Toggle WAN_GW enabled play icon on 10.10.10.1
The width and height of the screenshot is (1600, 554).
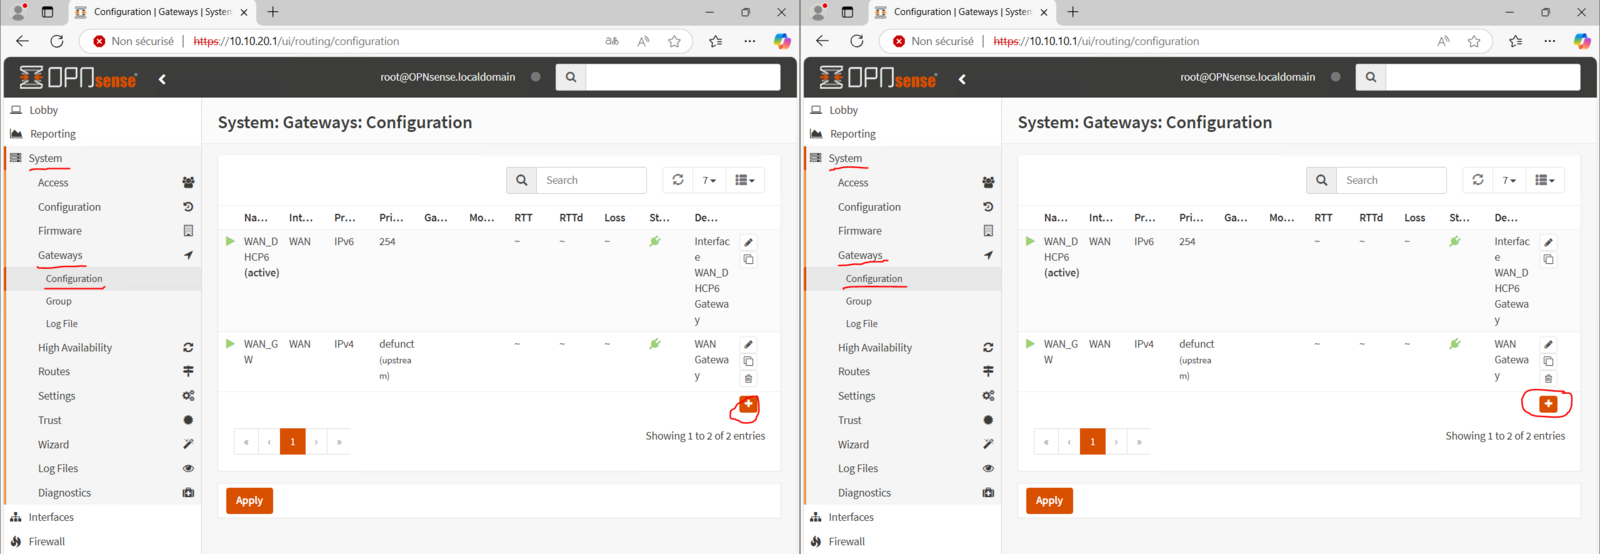1030,344
